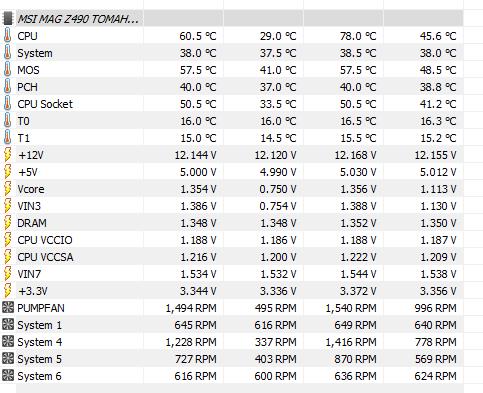Select the System temperature row label
Screen dimensions: 483x393
pos(35,53)
